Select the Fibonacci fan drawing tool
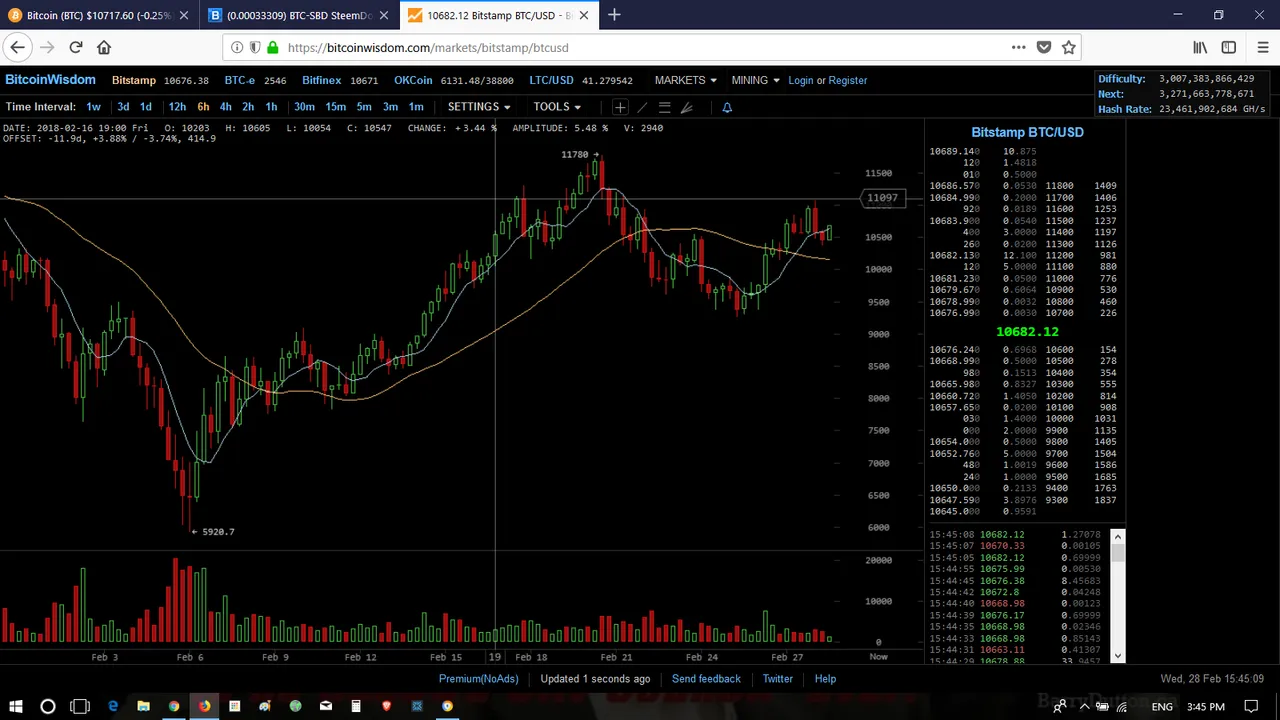The image size is (1280, 720). pyautogui.click(x=687, y=107)
